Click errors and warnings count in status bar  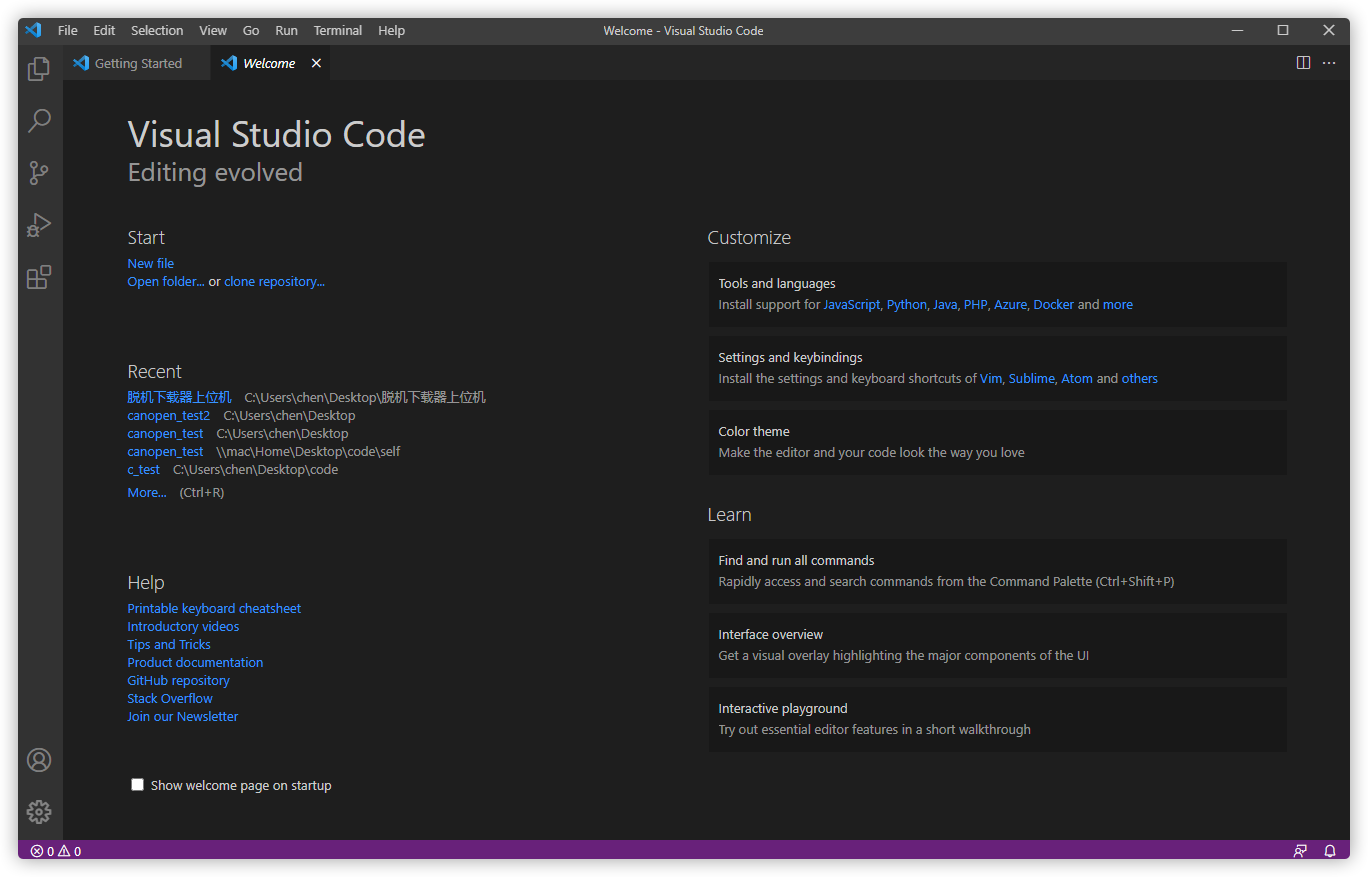pos(56,851)
